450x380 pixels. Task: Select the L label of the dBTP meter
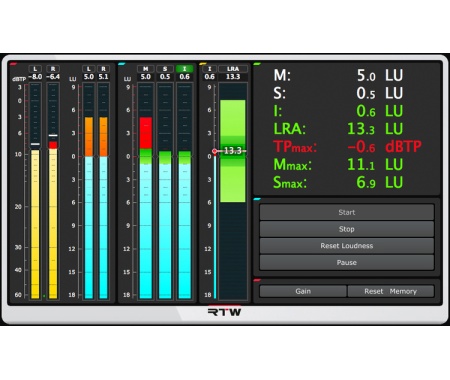(35, 69)
